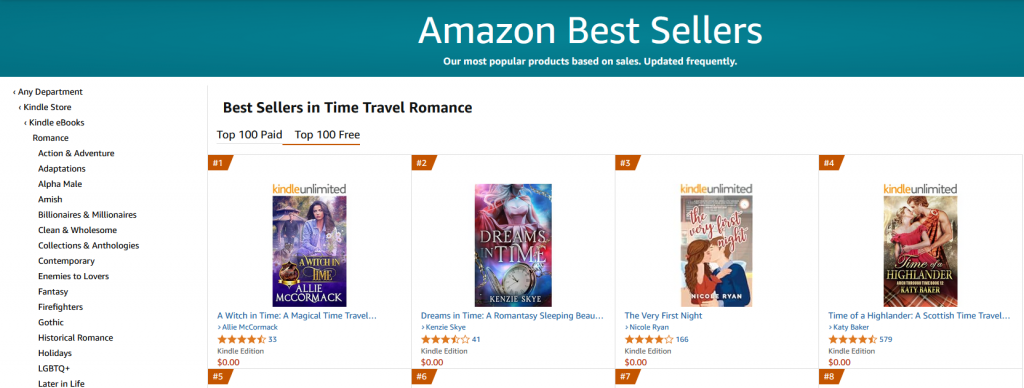Navigate up to Kindle Store
1024x388 pixels.
tap(45, 107)
